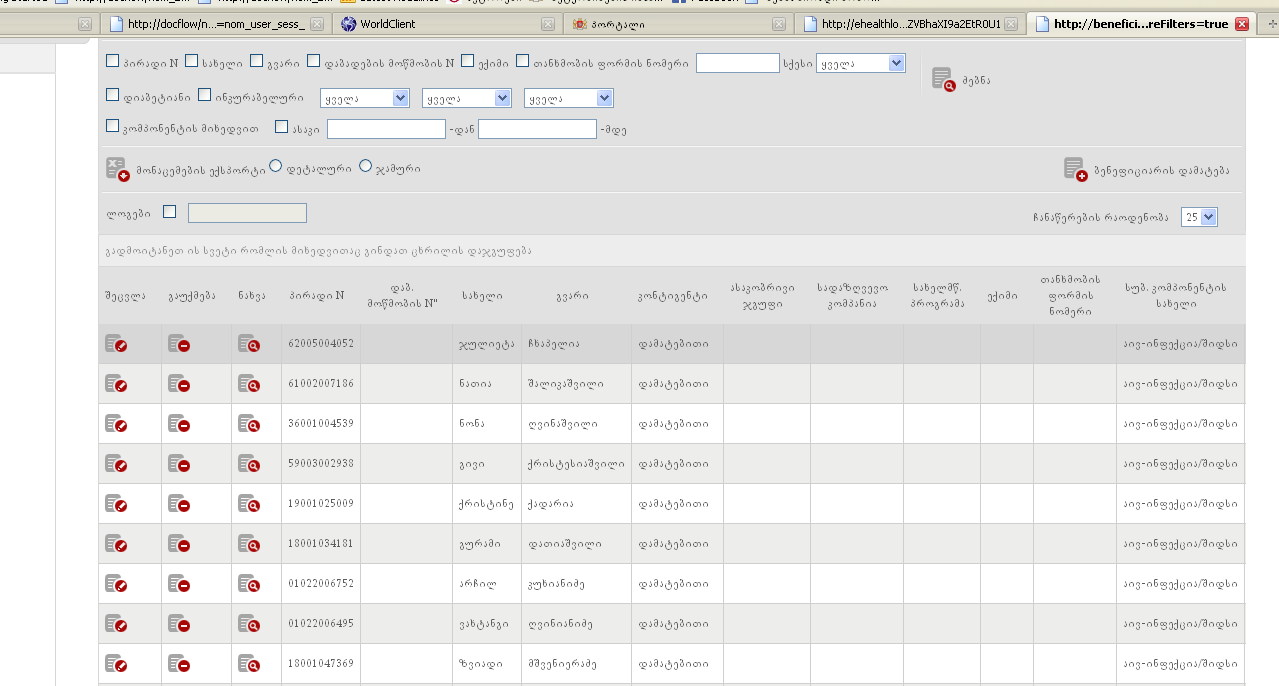Enable the პირადი N filter checkbox
Image resolution: width=1279 pixels, height=686 pixels.
coord(113,62)
